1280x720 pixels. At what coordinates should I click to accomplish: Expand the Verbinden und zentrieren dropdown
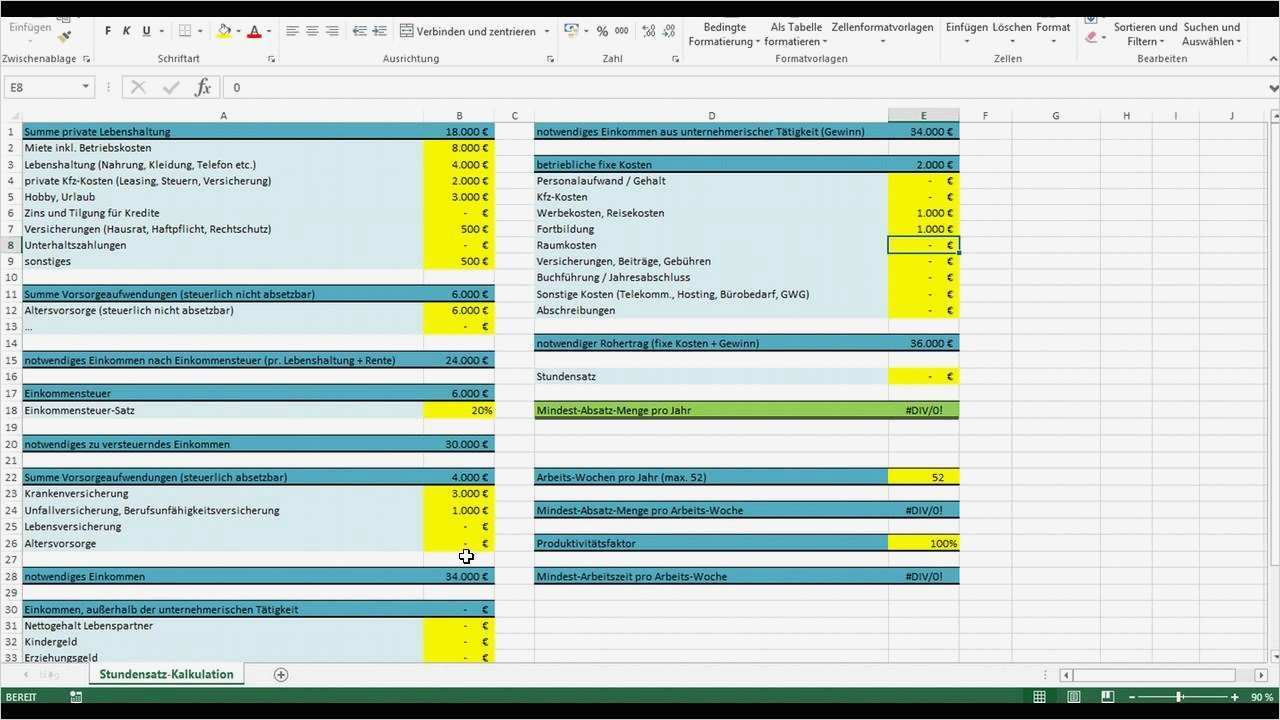546,31
